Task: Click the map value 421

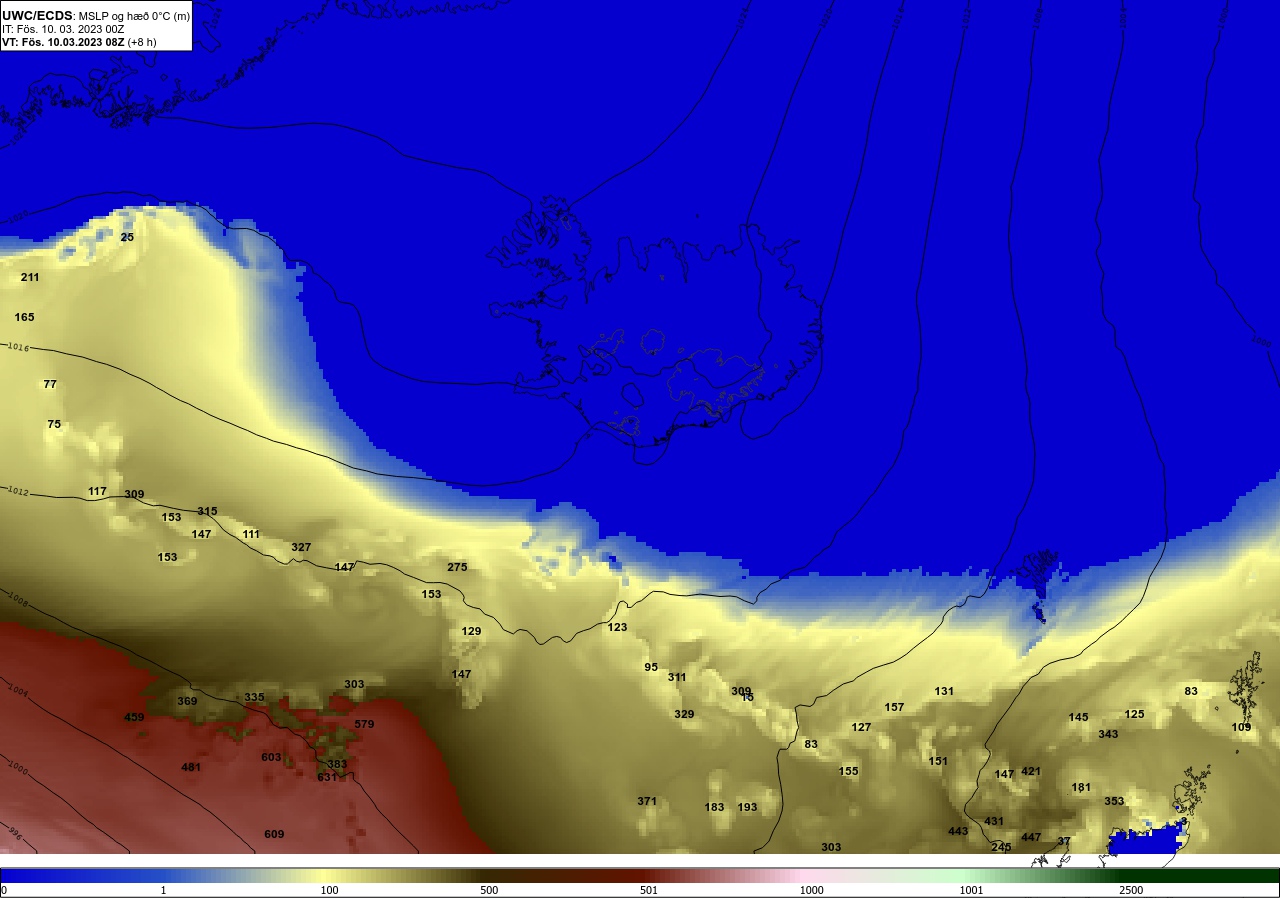Action: [1031, 771]
